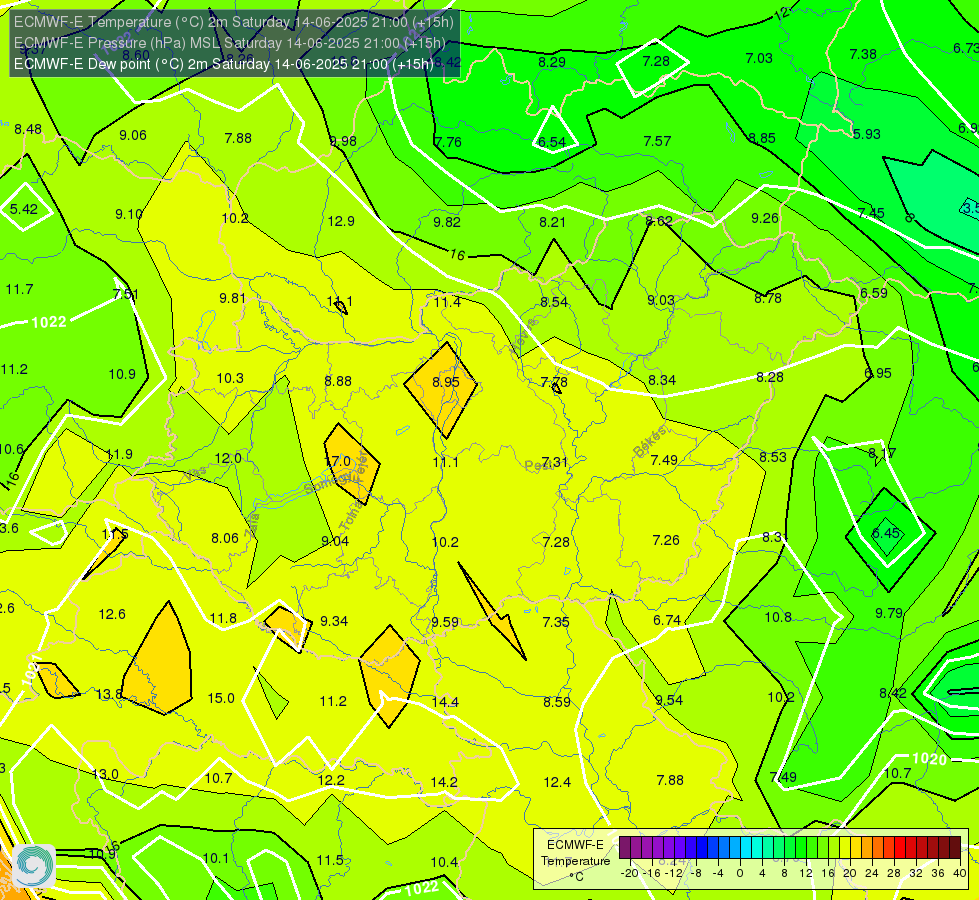Click the Zala county label
This screenshot has height=900, width=979.
point(252,526)
